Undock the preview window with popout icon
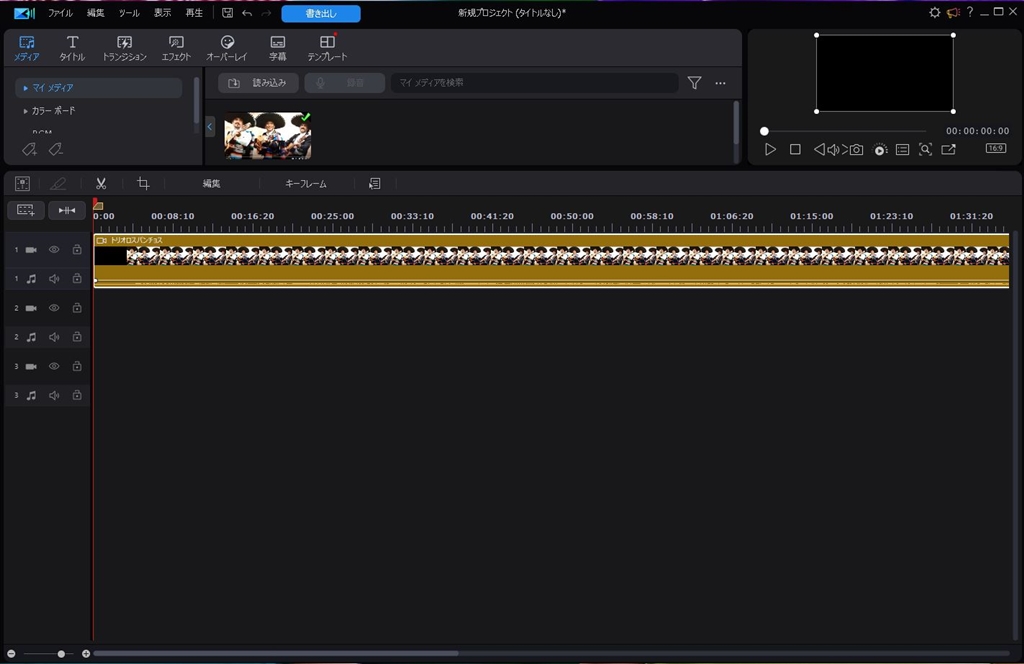Image resolution: width=1024 pixels, height=664 pixels. coord(948,150)
